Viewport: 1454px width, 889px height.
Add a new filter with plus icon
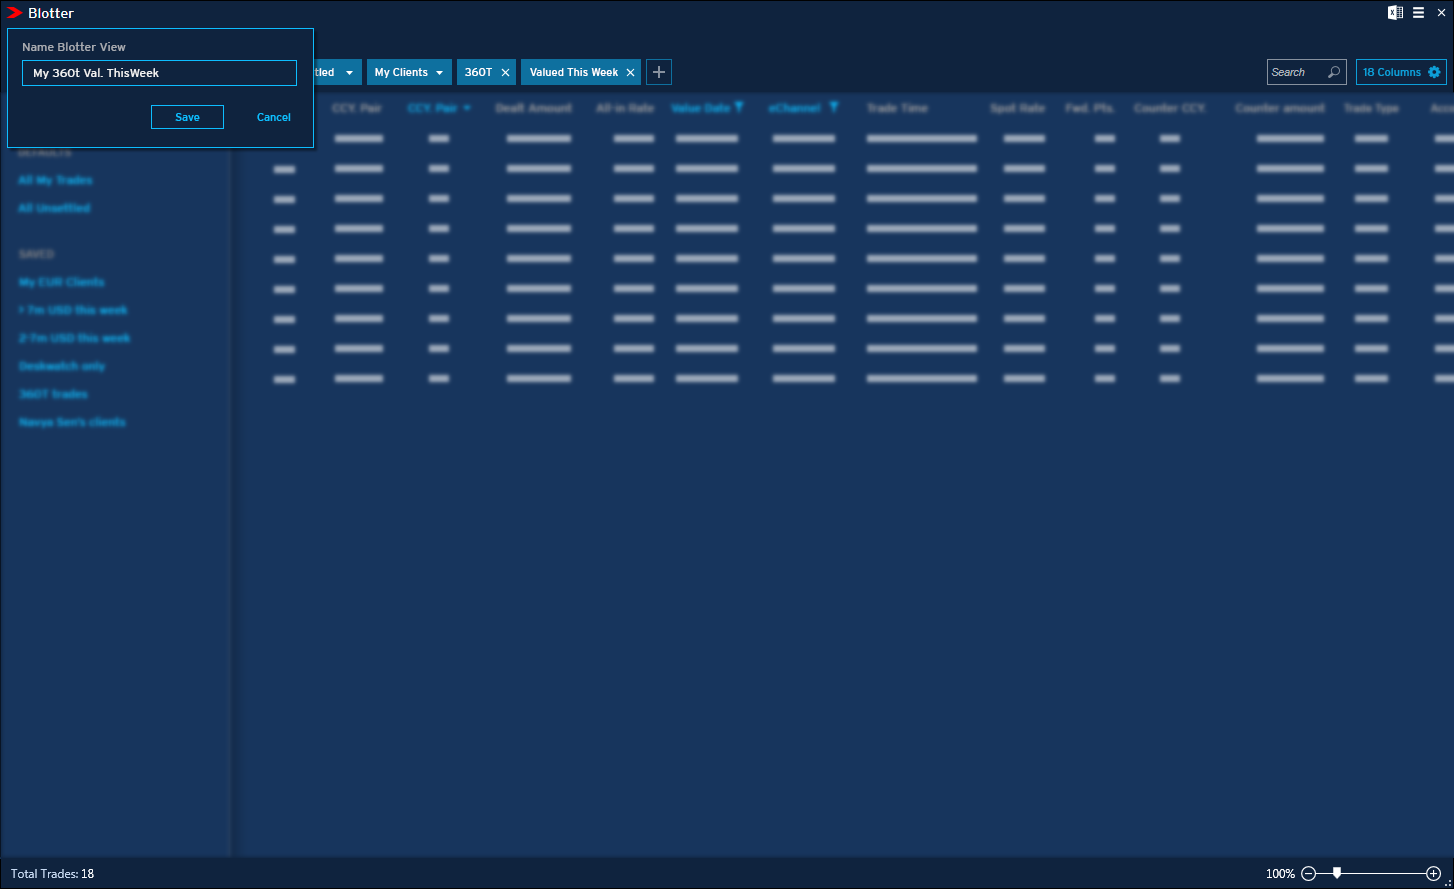pyautogui.click(x=659, y=72)
